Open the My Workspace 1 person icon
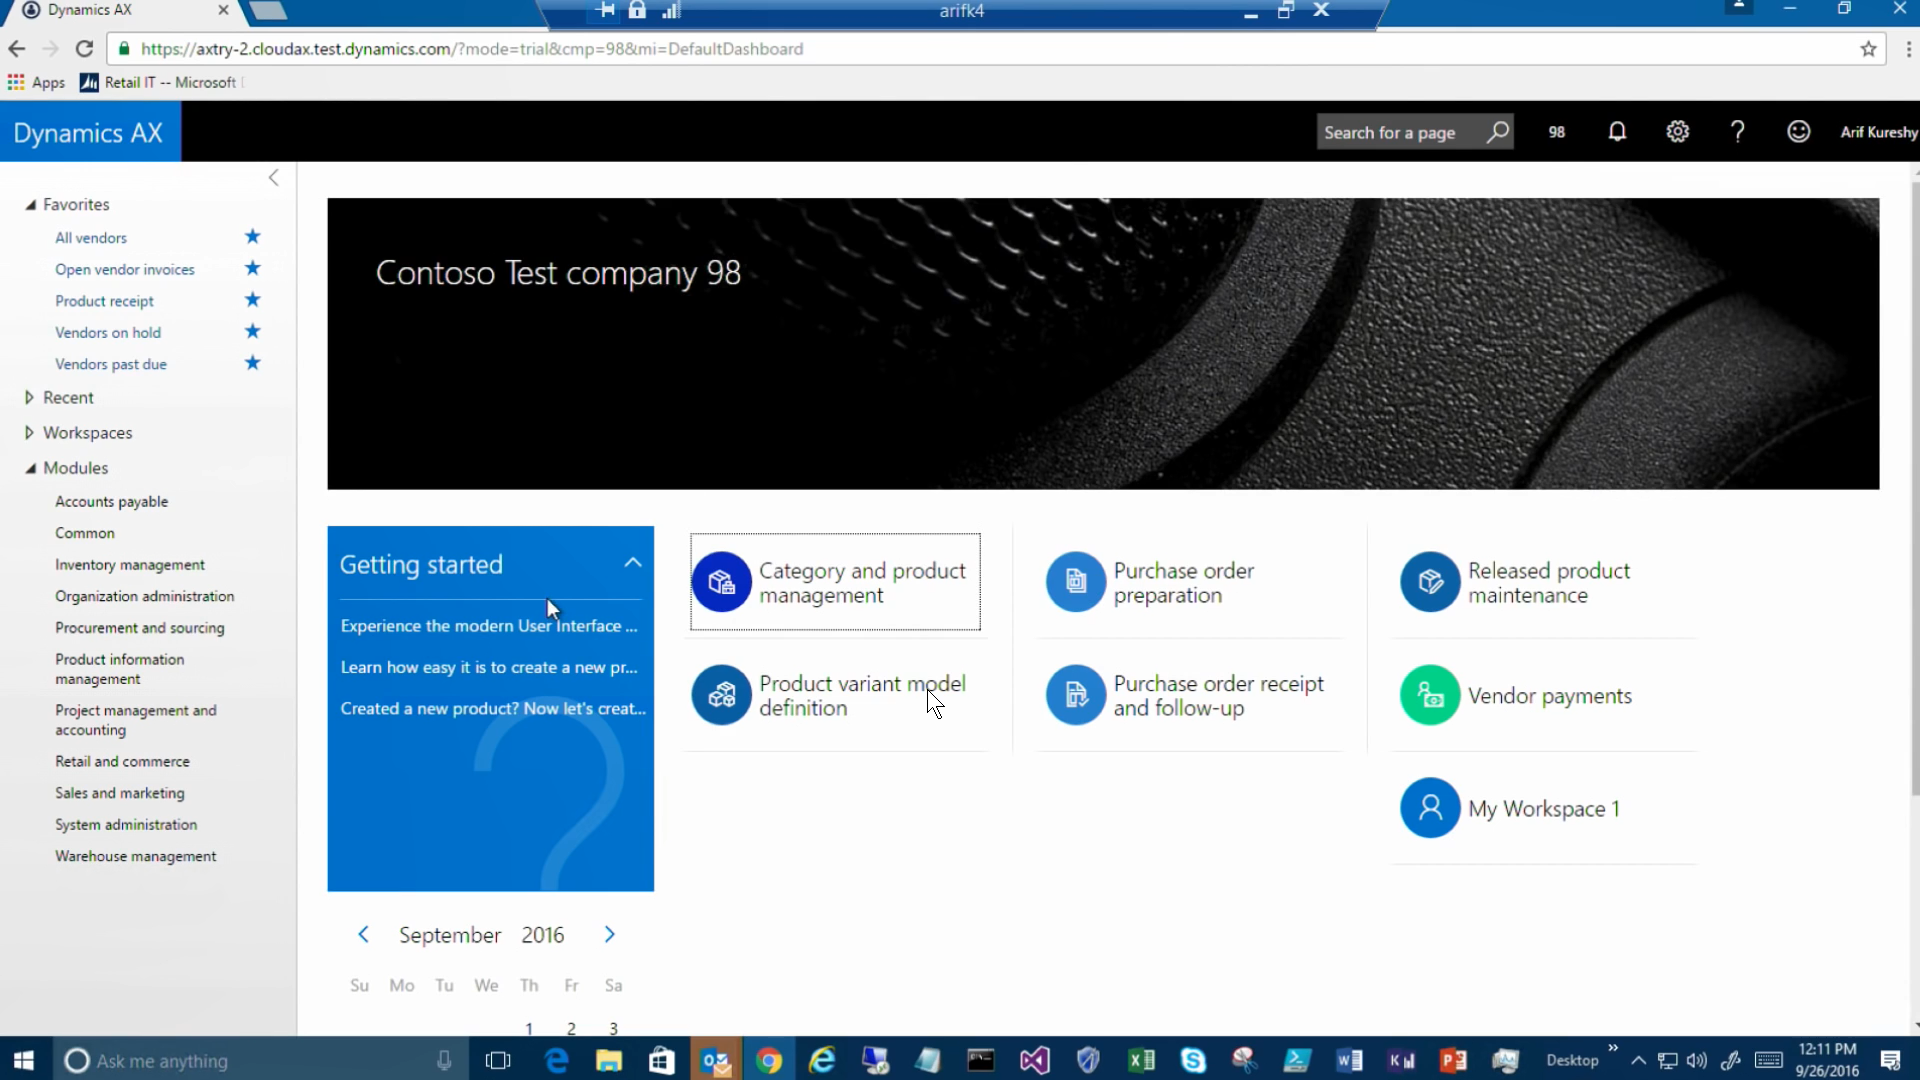The height and width of the screenshot is (1080, 1920). [1430, 808]
